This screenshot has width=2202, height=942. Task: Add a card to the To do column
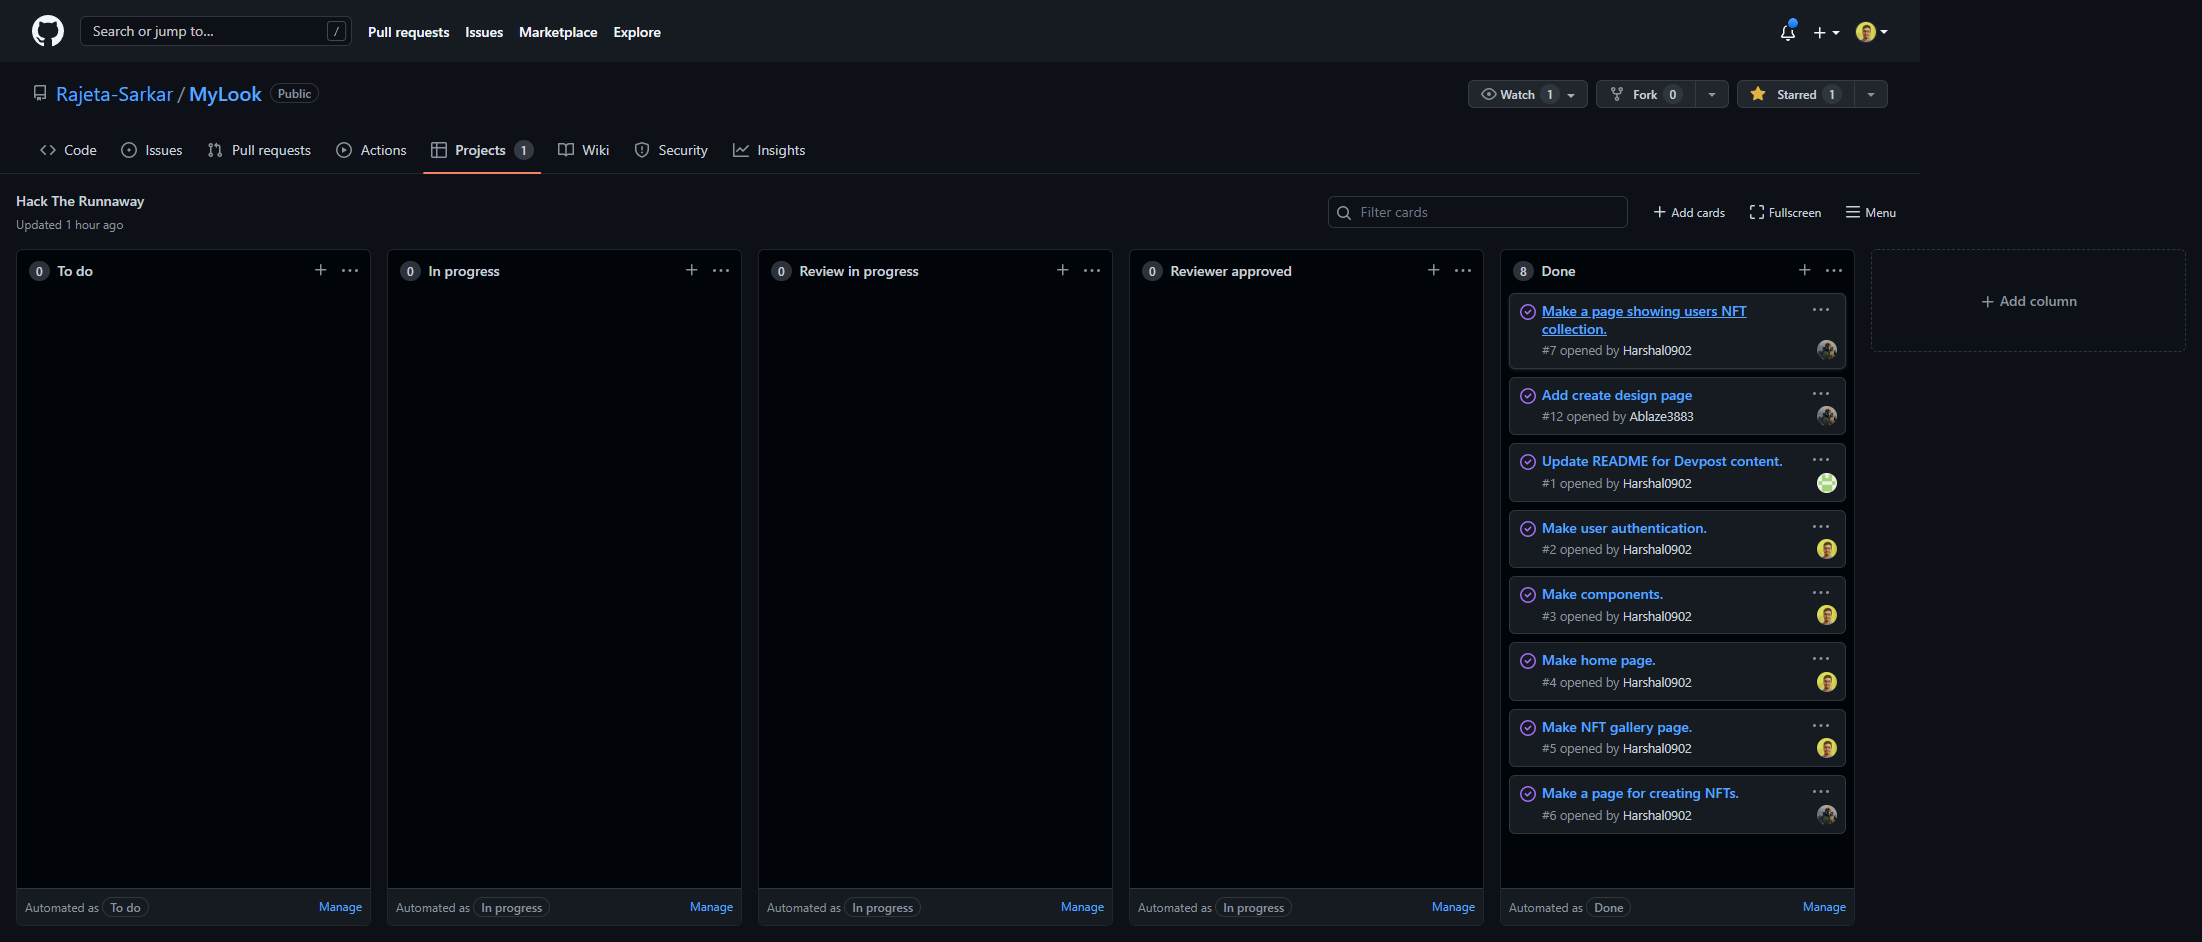[321, 270]
